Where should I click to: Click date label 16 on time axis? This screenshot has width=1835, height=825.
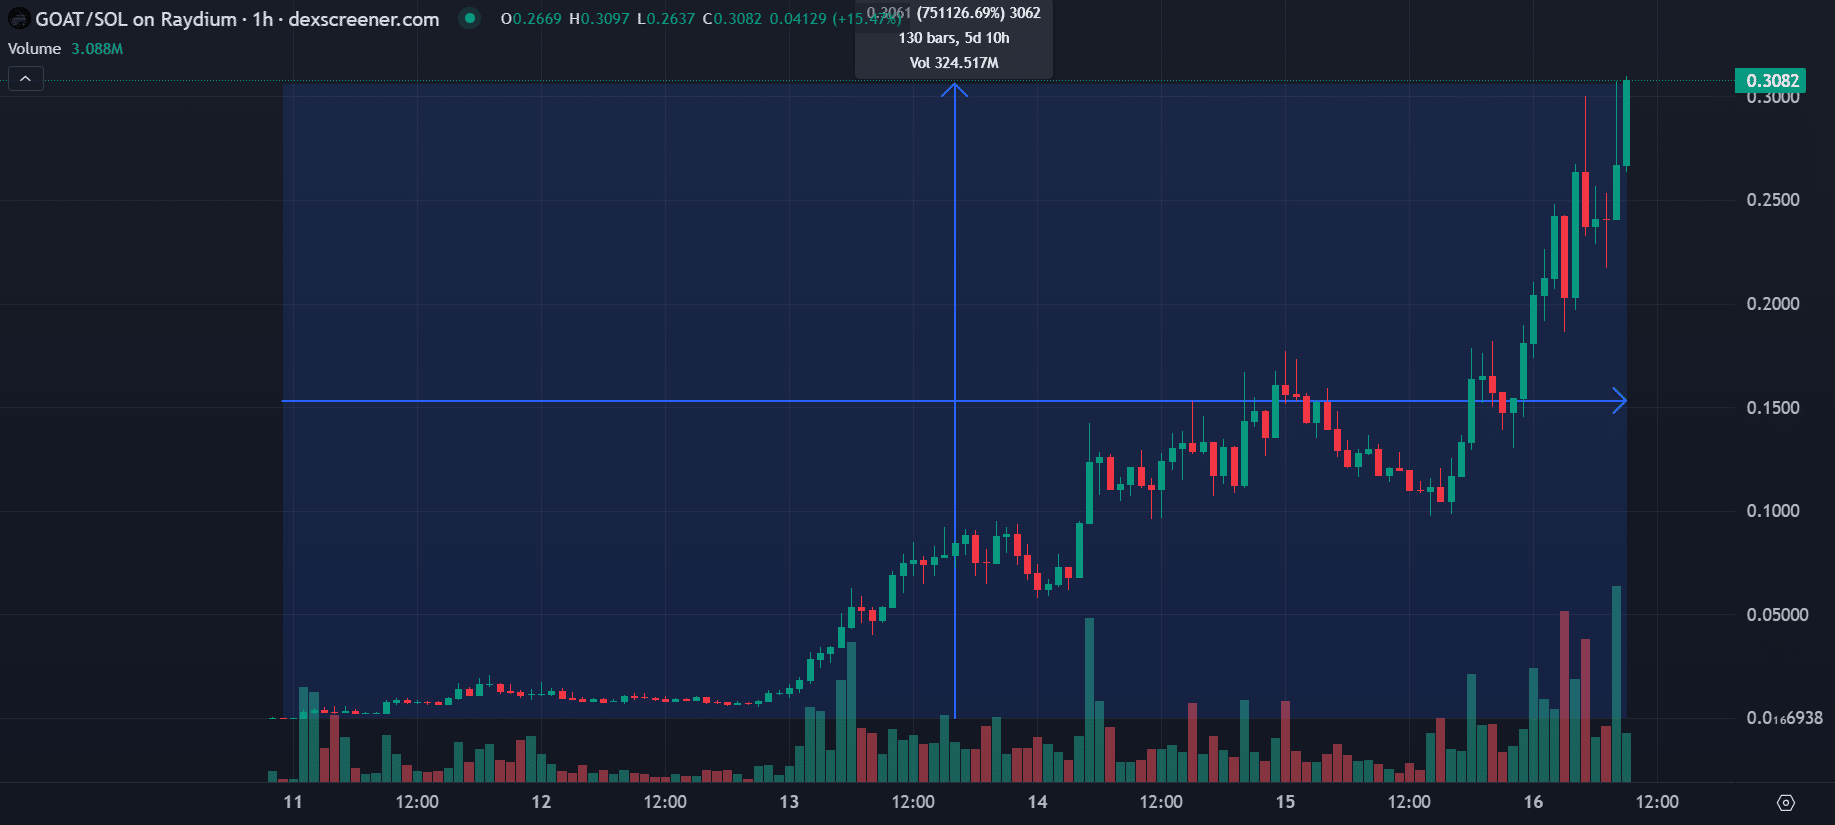(x=1533, y=802)
